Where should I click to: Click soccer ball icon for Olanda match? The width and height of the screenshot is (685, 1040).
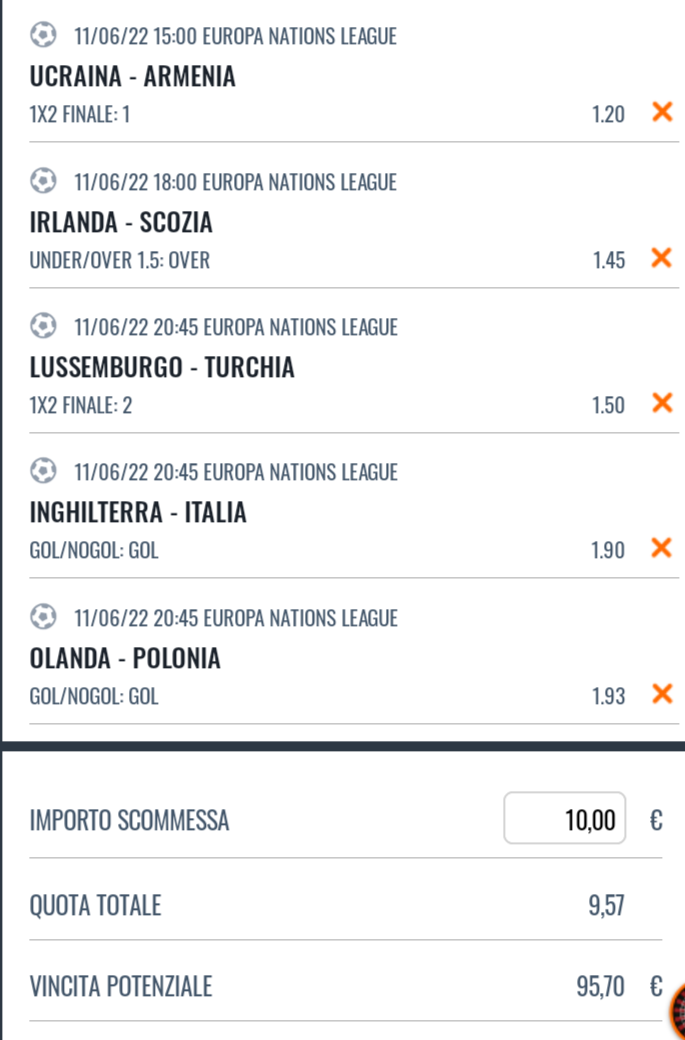(43, 617)
